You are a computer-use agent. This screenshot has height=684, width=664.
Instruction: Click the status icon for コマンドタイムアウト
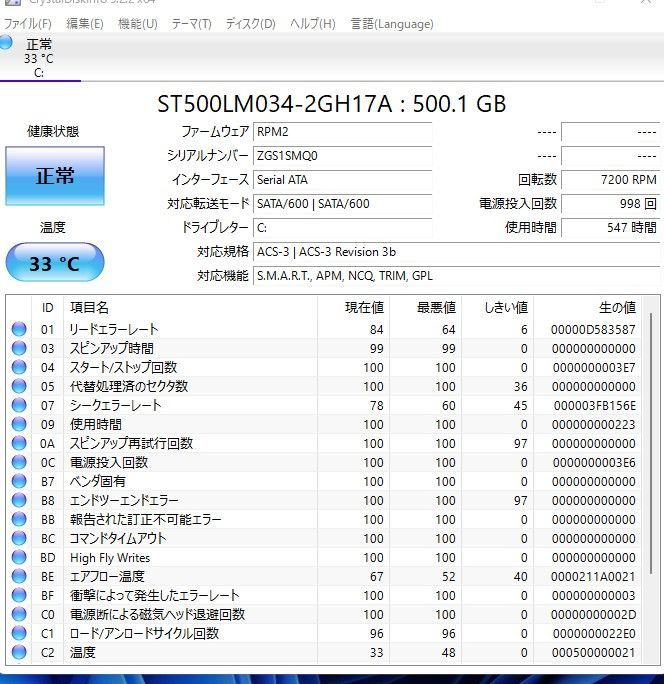coord(19,538)
